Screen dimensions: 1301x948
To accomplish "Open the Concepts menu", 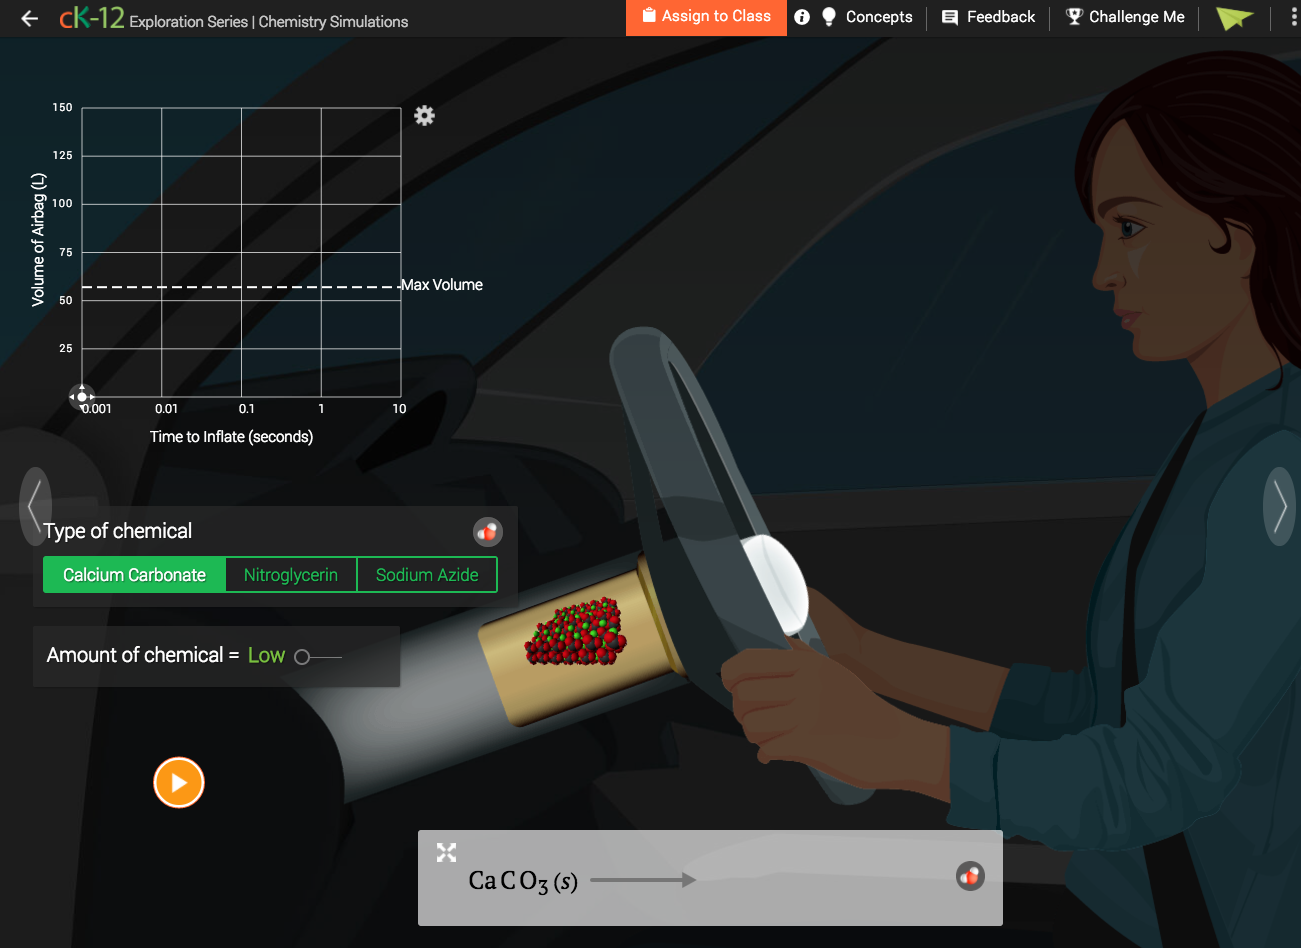I will (868, 17).
